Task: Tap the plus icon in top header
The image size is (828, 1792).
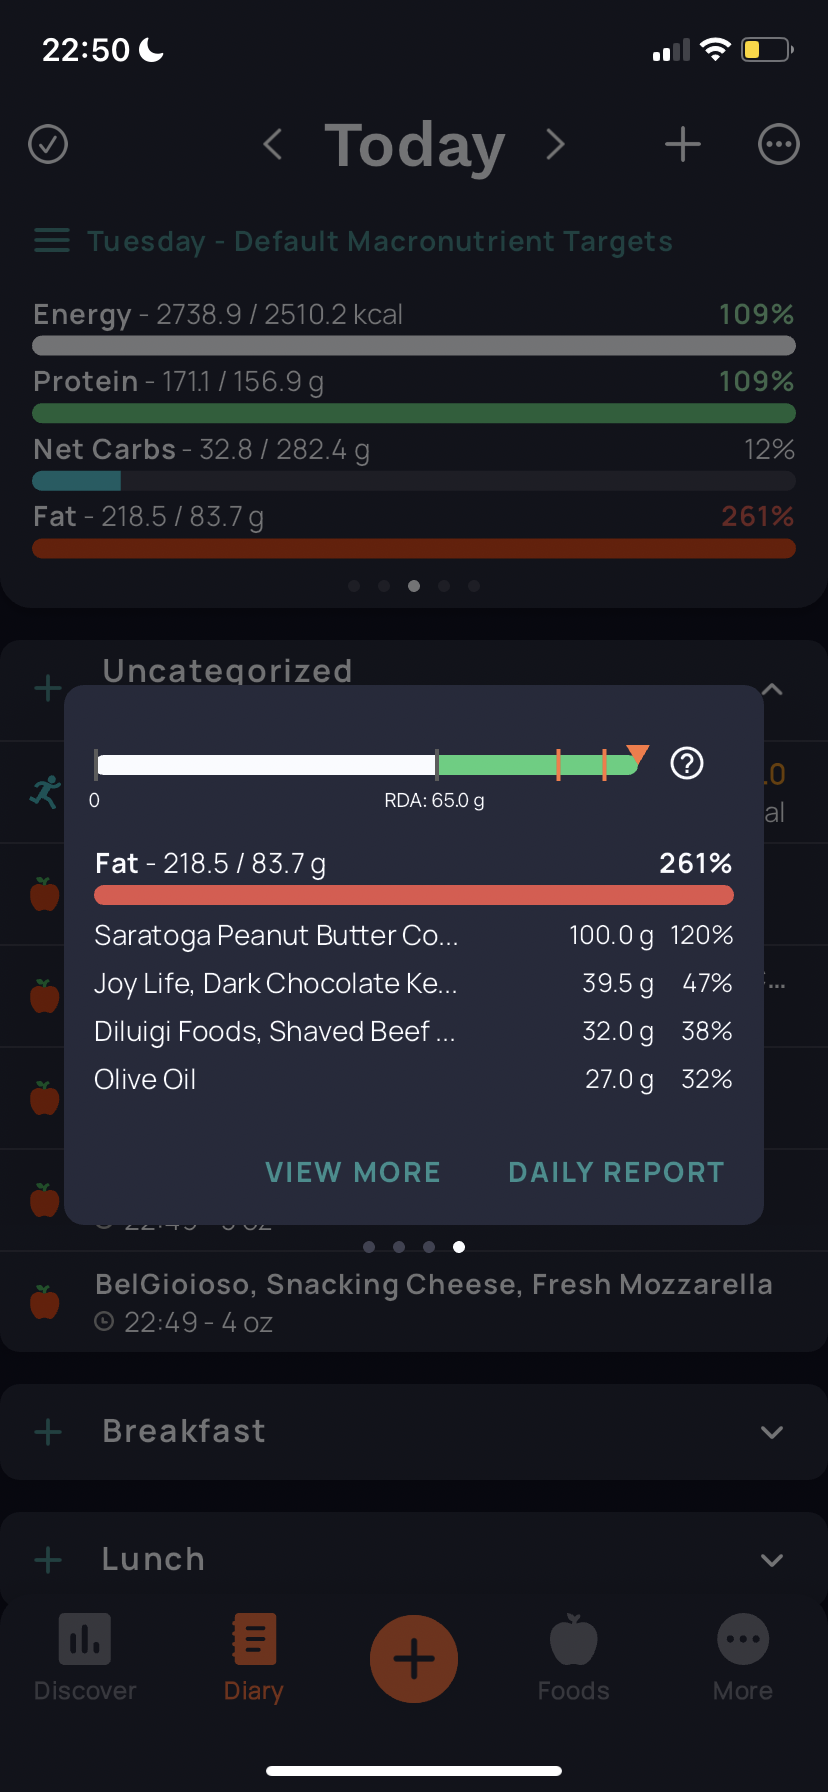Action: pos(683,144)
